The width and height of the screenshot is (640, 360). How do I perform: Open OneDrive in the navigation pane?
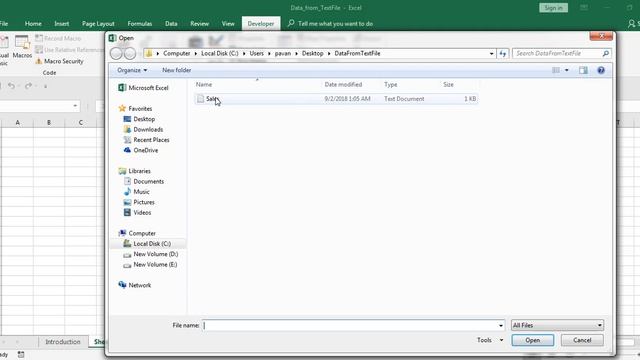tap(141, 150)
